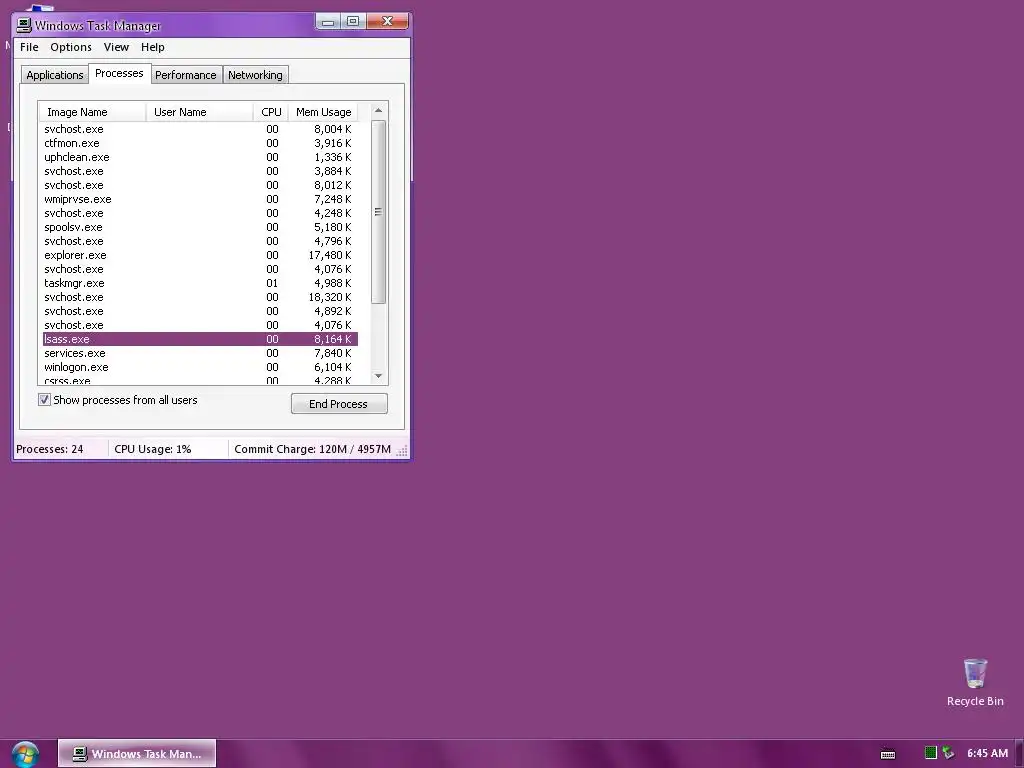Click the Processes: 24 status entry
1024x768 pixels.
tap(50, 449)
